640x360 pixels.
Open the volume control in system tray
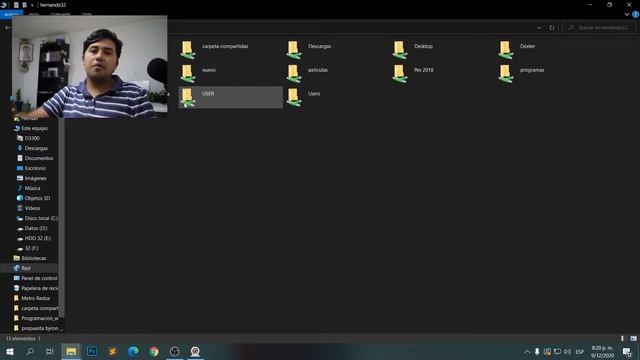point(567,351)
